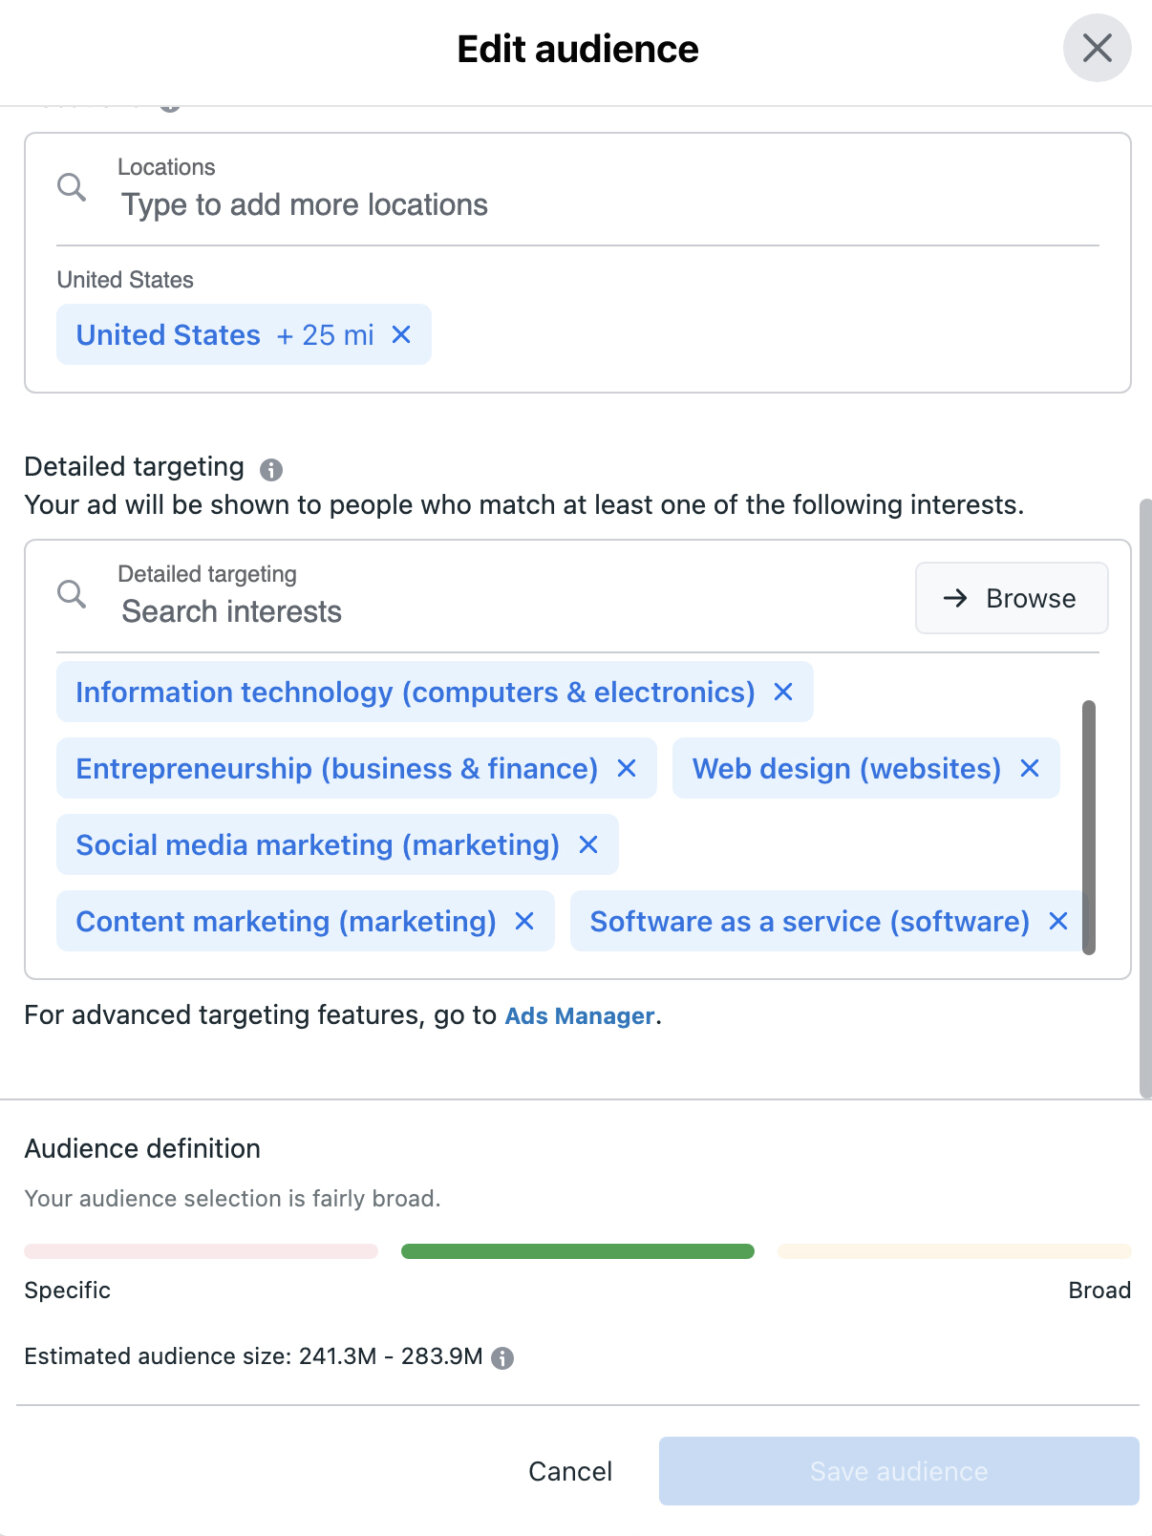This screenshot has width=1152, height=1536.
Task: Close the Edit audience dialog
Action: tap(1096, 47)
